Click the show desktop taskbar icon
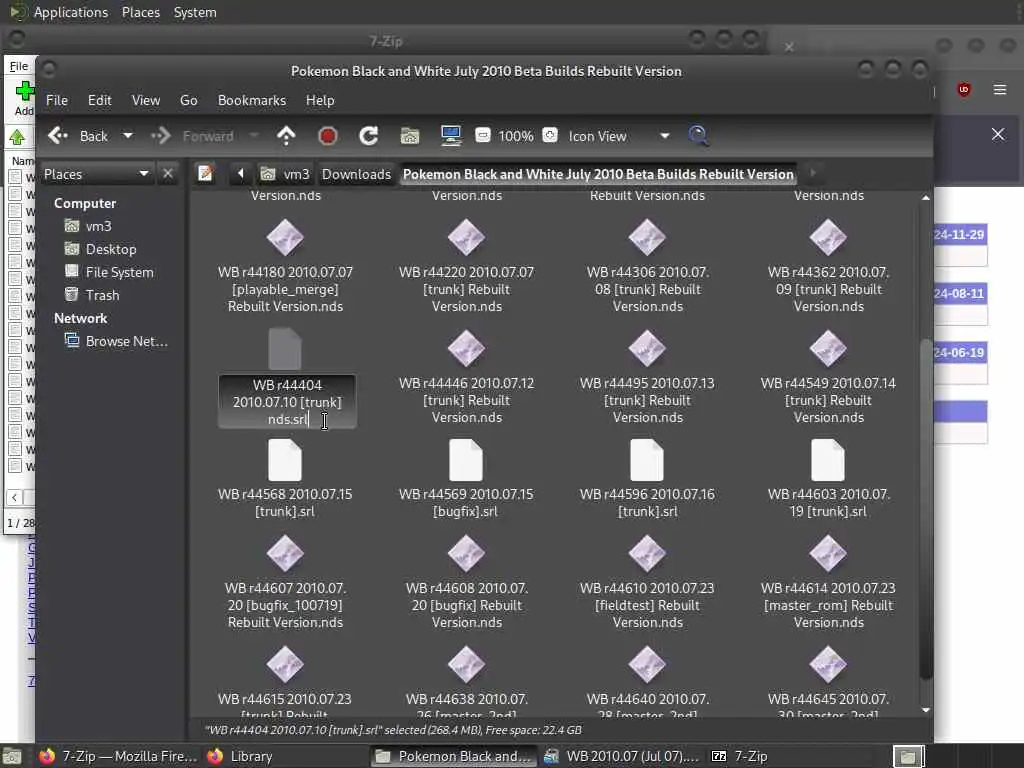The width and height of the screenshot is (1024, 768). (12, 756)
